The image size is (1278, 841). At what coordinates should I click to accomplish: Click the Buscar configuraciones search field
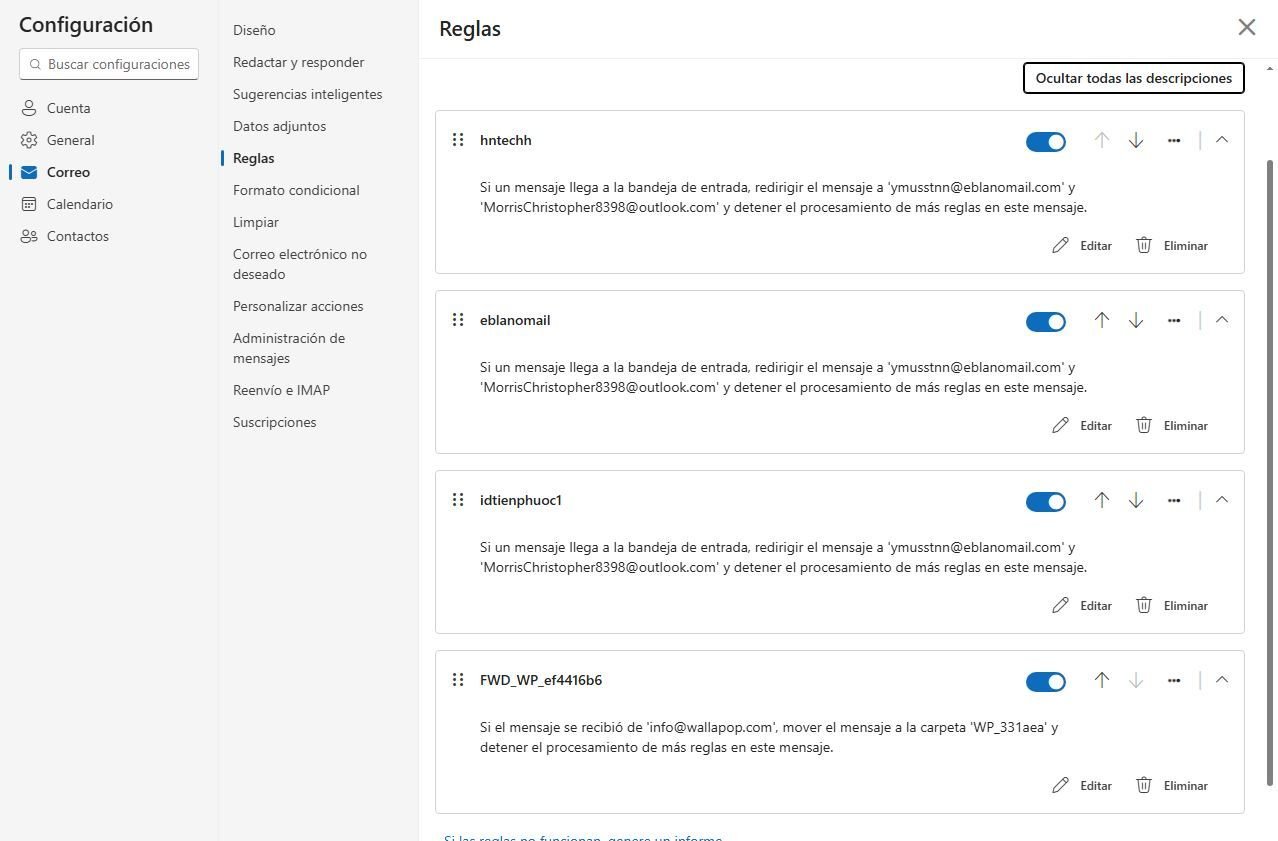108,64
